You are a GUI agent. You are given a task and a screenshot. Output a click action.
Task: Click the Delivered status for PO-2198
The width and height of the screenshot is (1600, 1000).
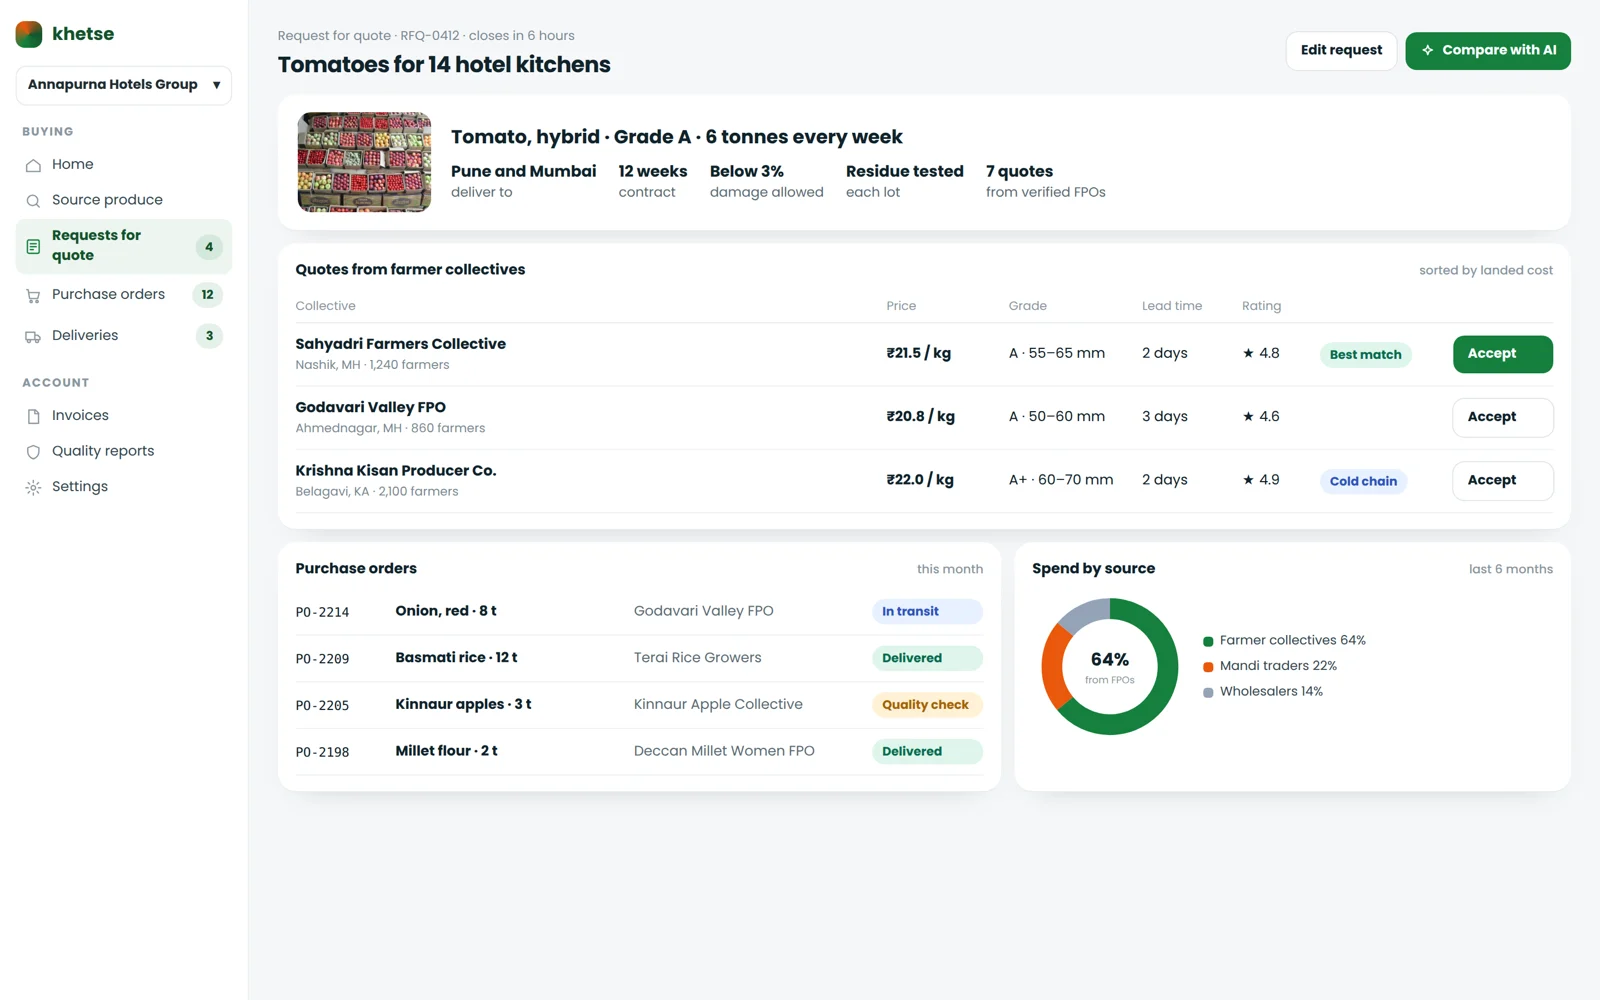tap(927, 751)
